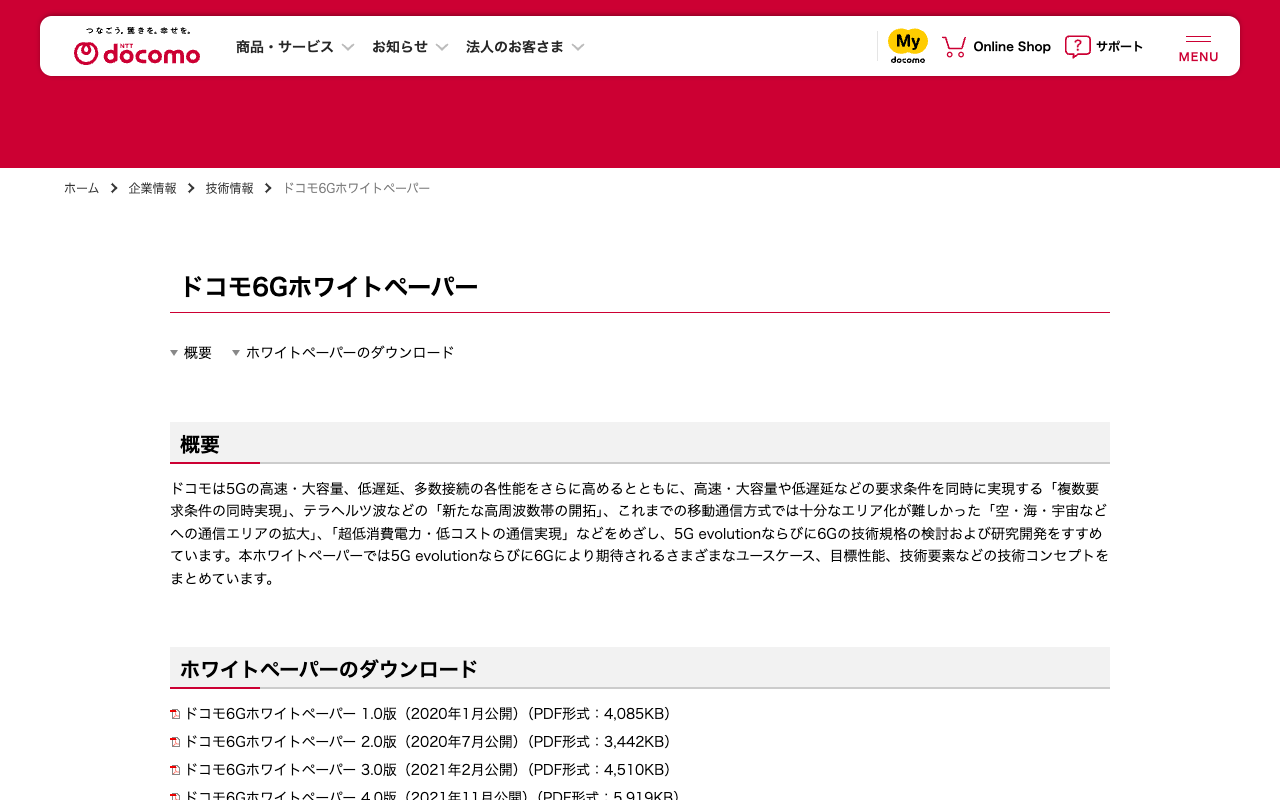Click the Online Shop cart icon
1280x800 pixels.
pos(954,46)
